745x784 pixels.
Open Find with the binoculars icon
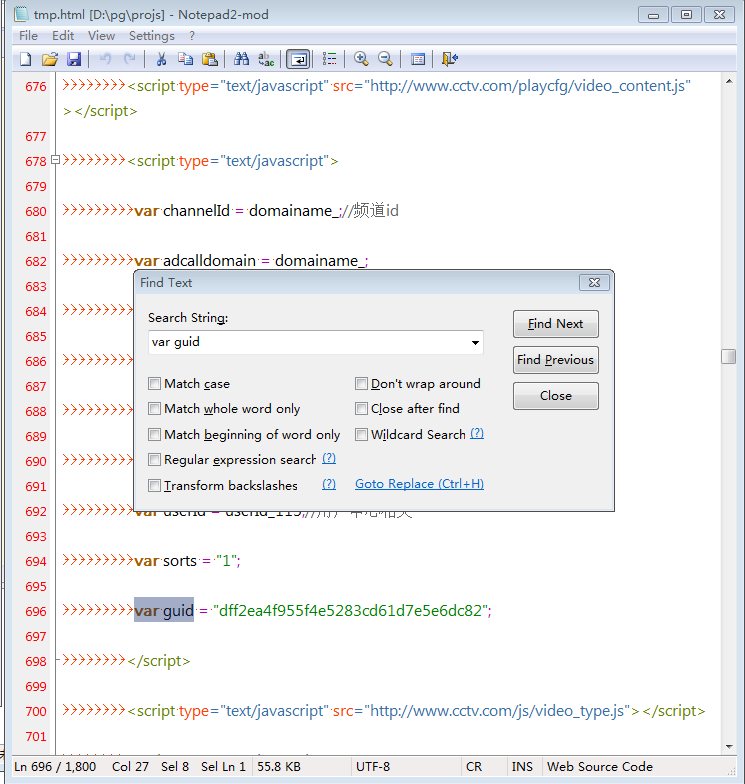pos(242,60)
